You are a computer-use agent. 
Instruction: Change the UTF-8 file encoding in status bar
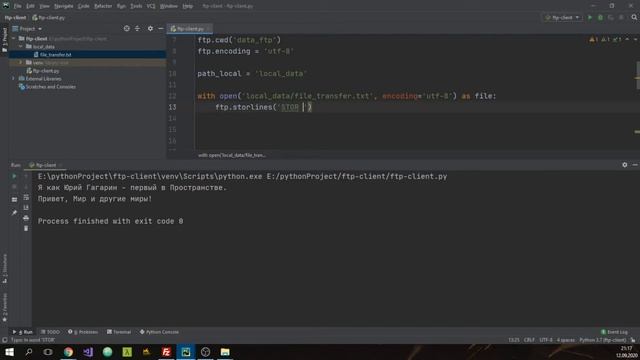pos(546,340)
